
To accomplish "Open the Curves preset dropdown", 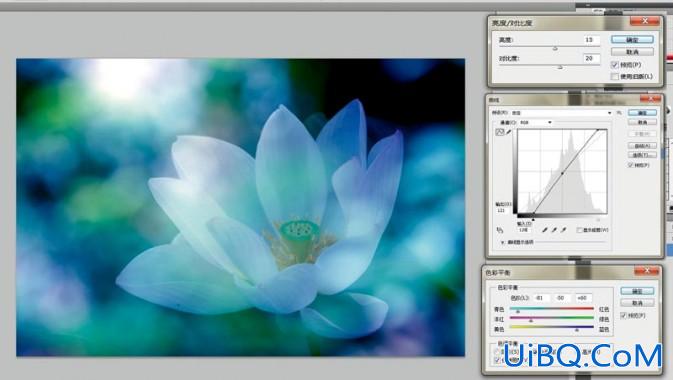I will click(562, 113).
